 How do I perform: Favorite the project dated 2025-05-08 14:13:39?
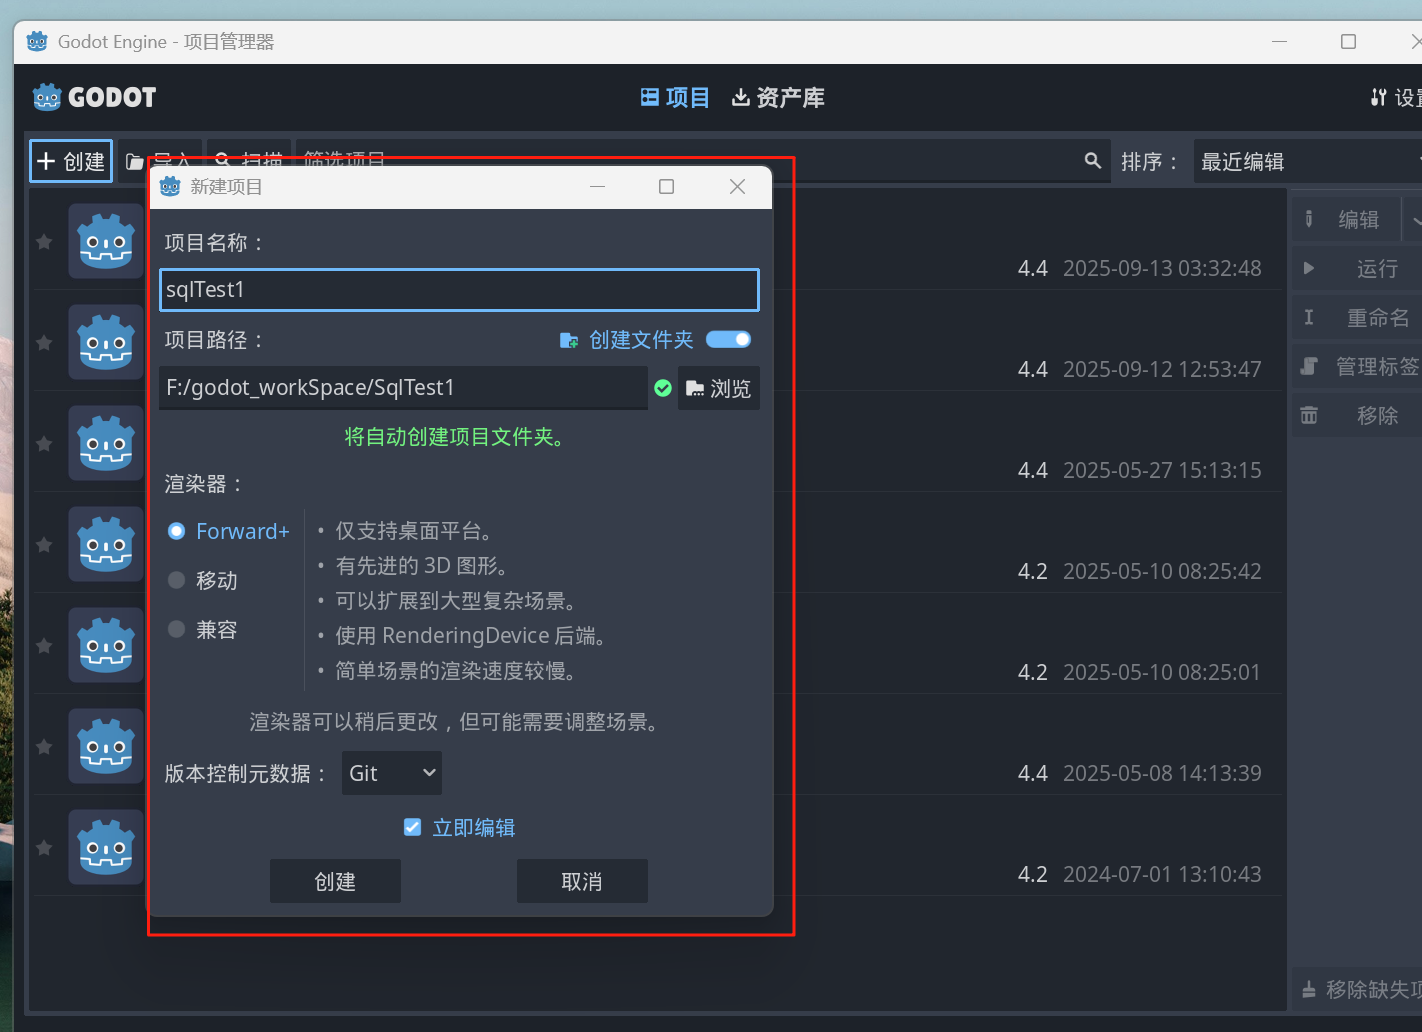[44, 747]
